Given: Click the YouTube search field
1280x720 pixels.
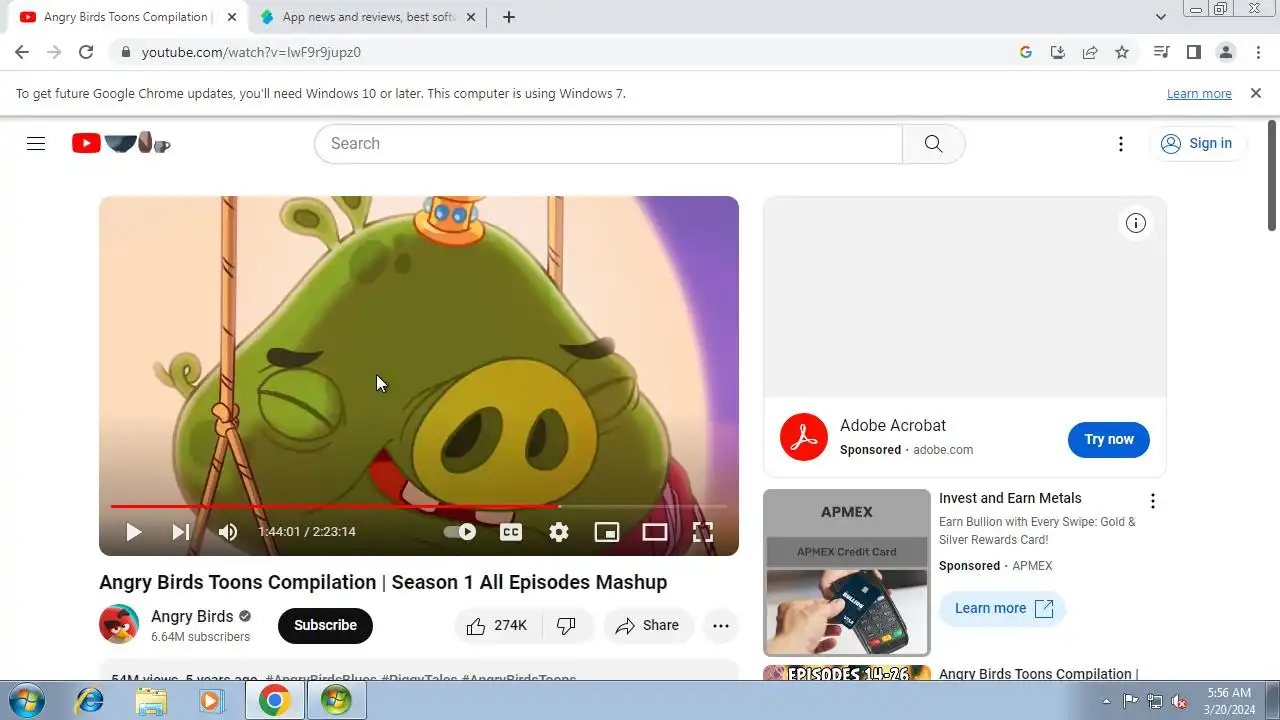Looking at the screenshot, I should point(608,143).
